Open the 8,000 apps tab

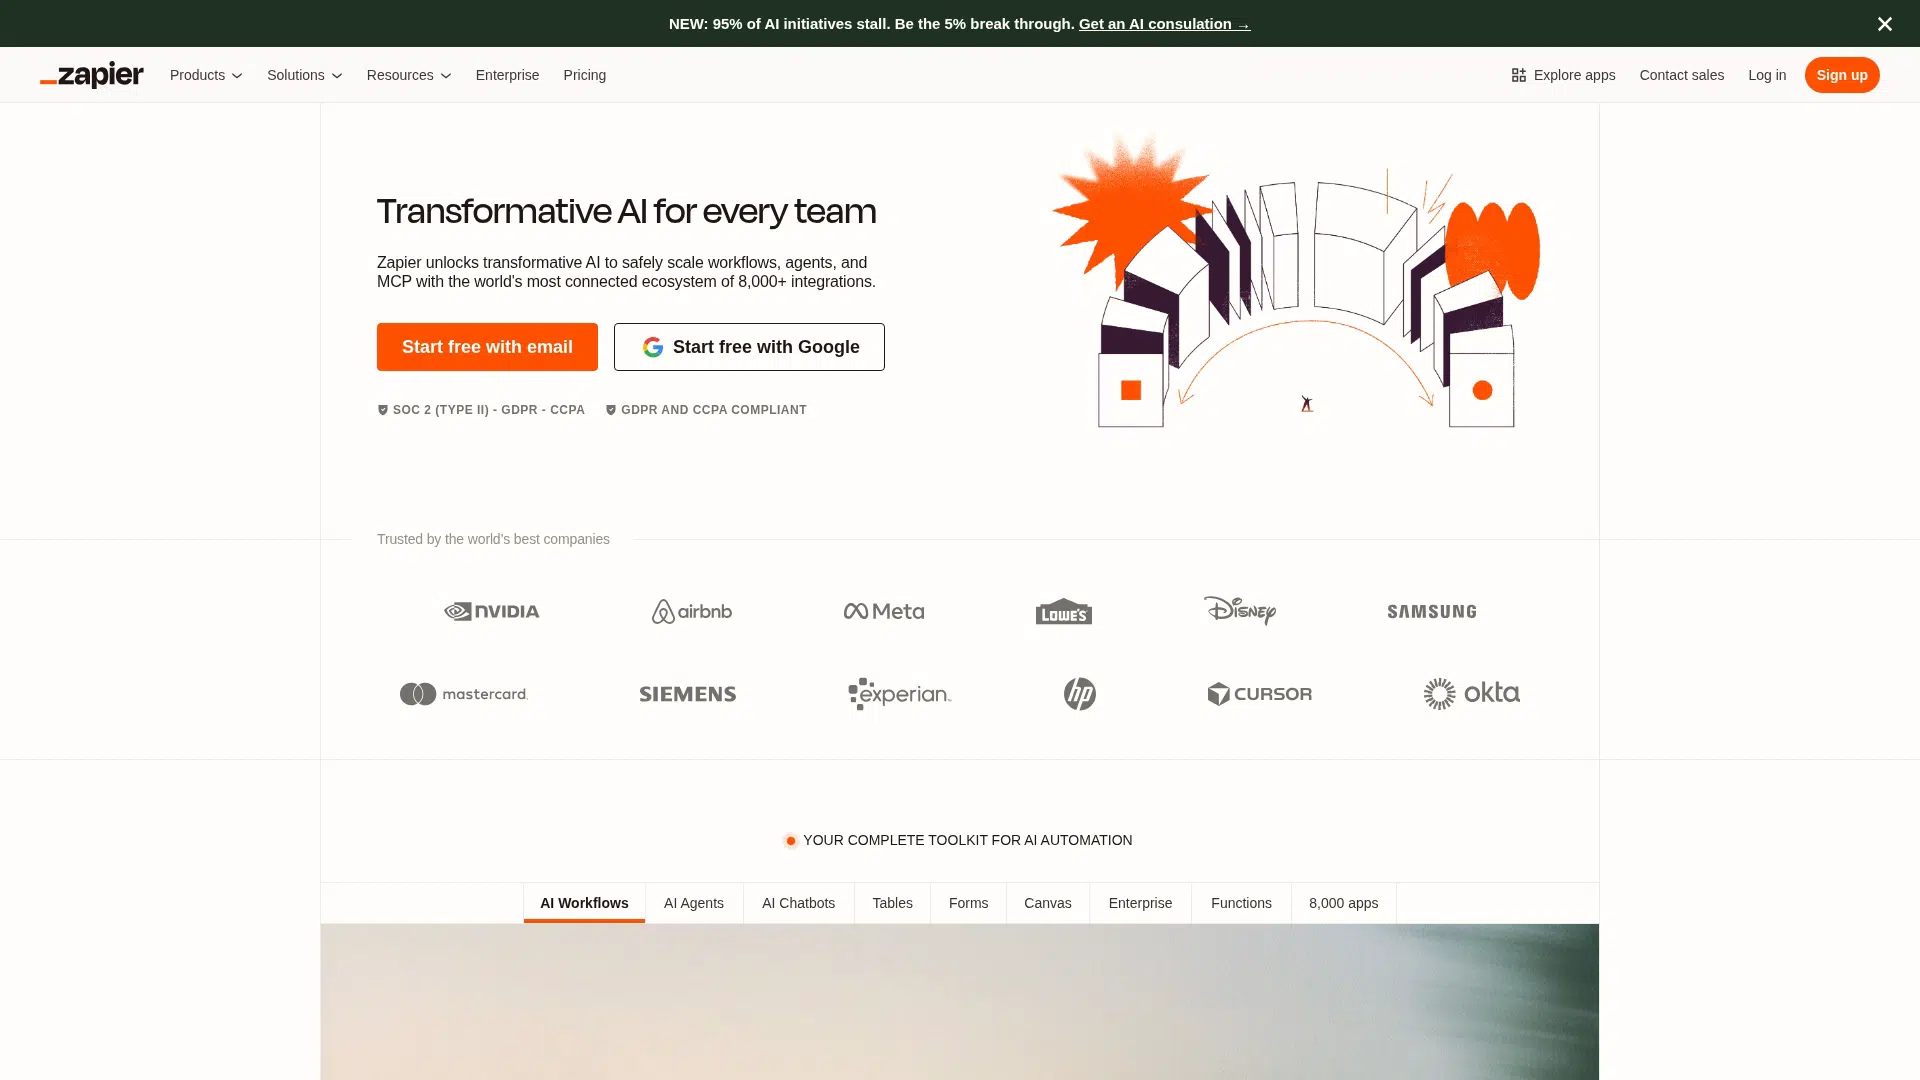click(x=1343, y=903)
